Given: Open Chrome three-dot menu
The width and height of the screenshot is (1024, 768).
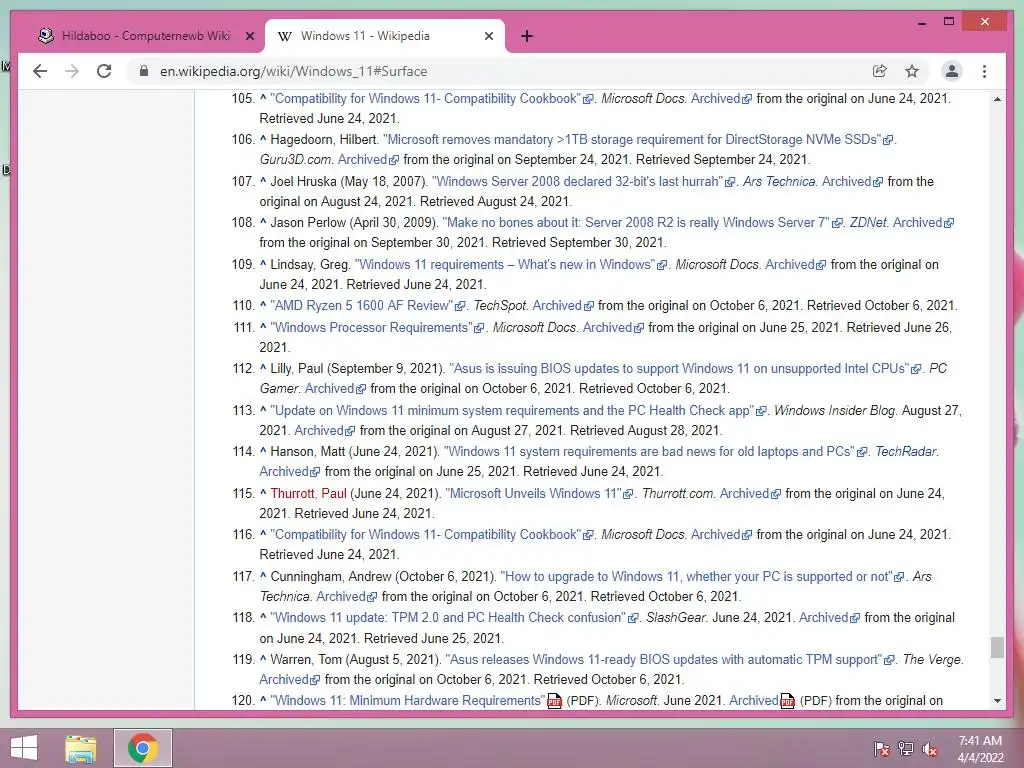Looking at the screenshot, I should pos(984,71).
